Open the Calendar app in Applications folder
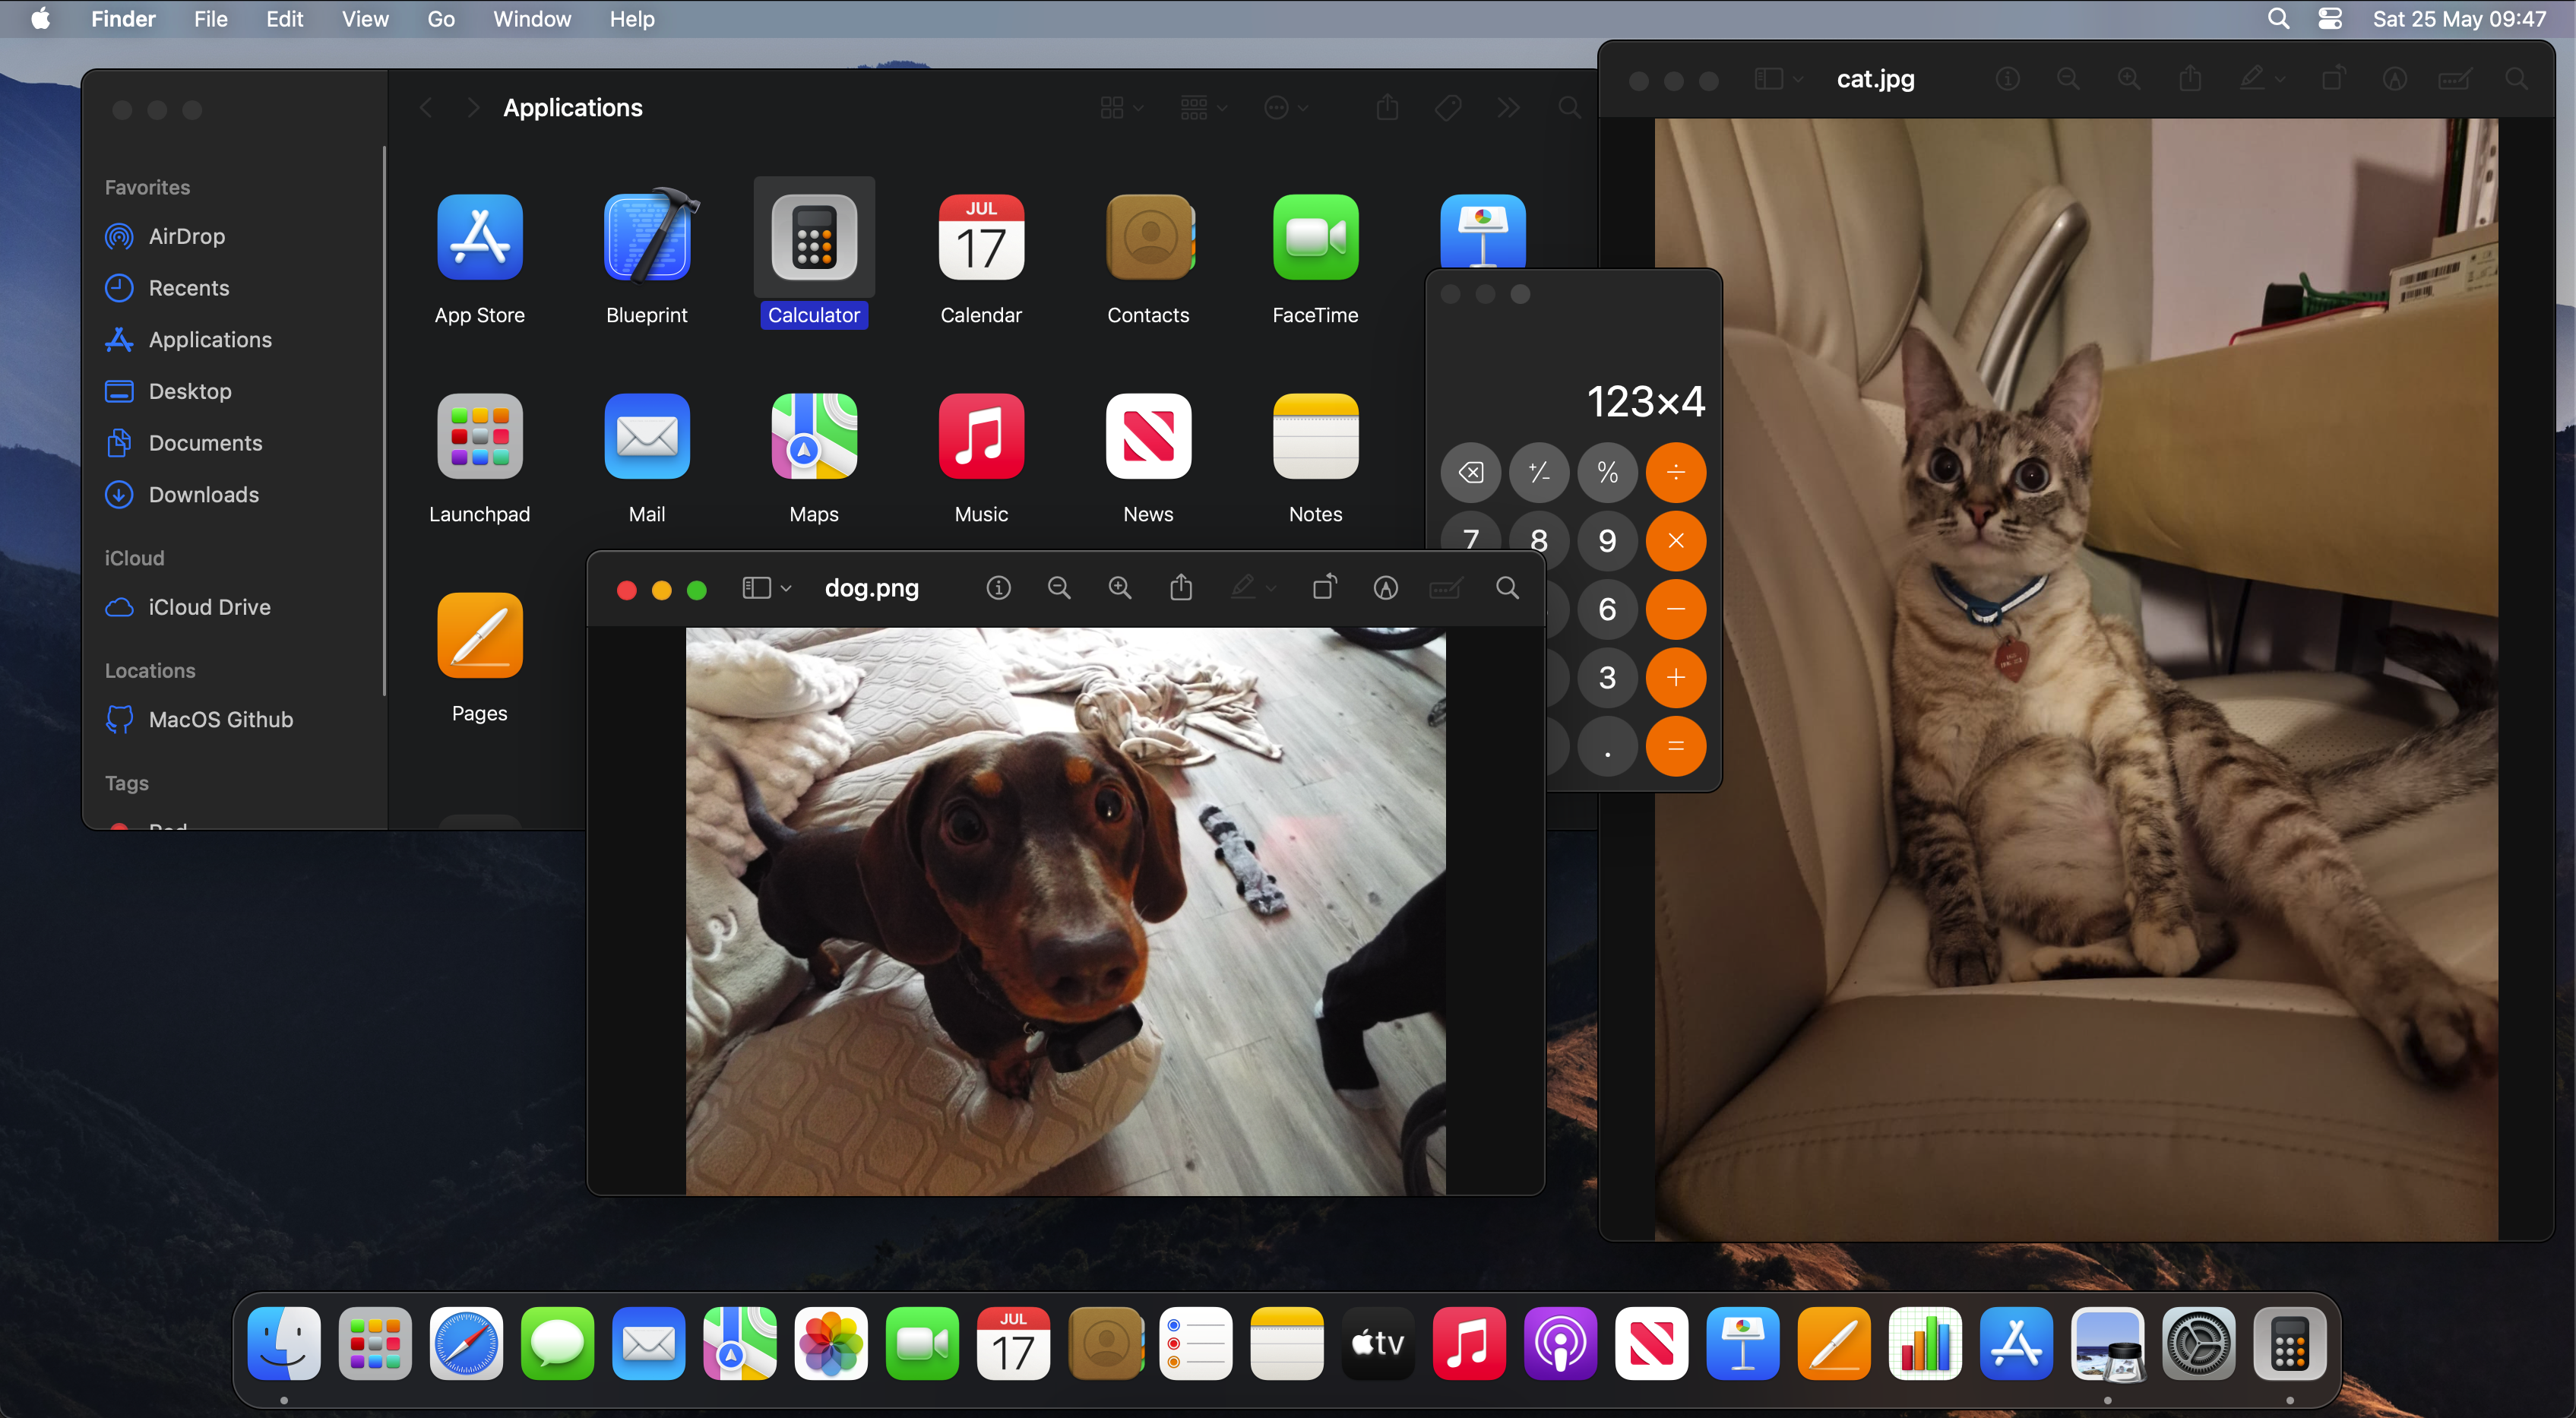2576x1418 pixels. (981, 238)
